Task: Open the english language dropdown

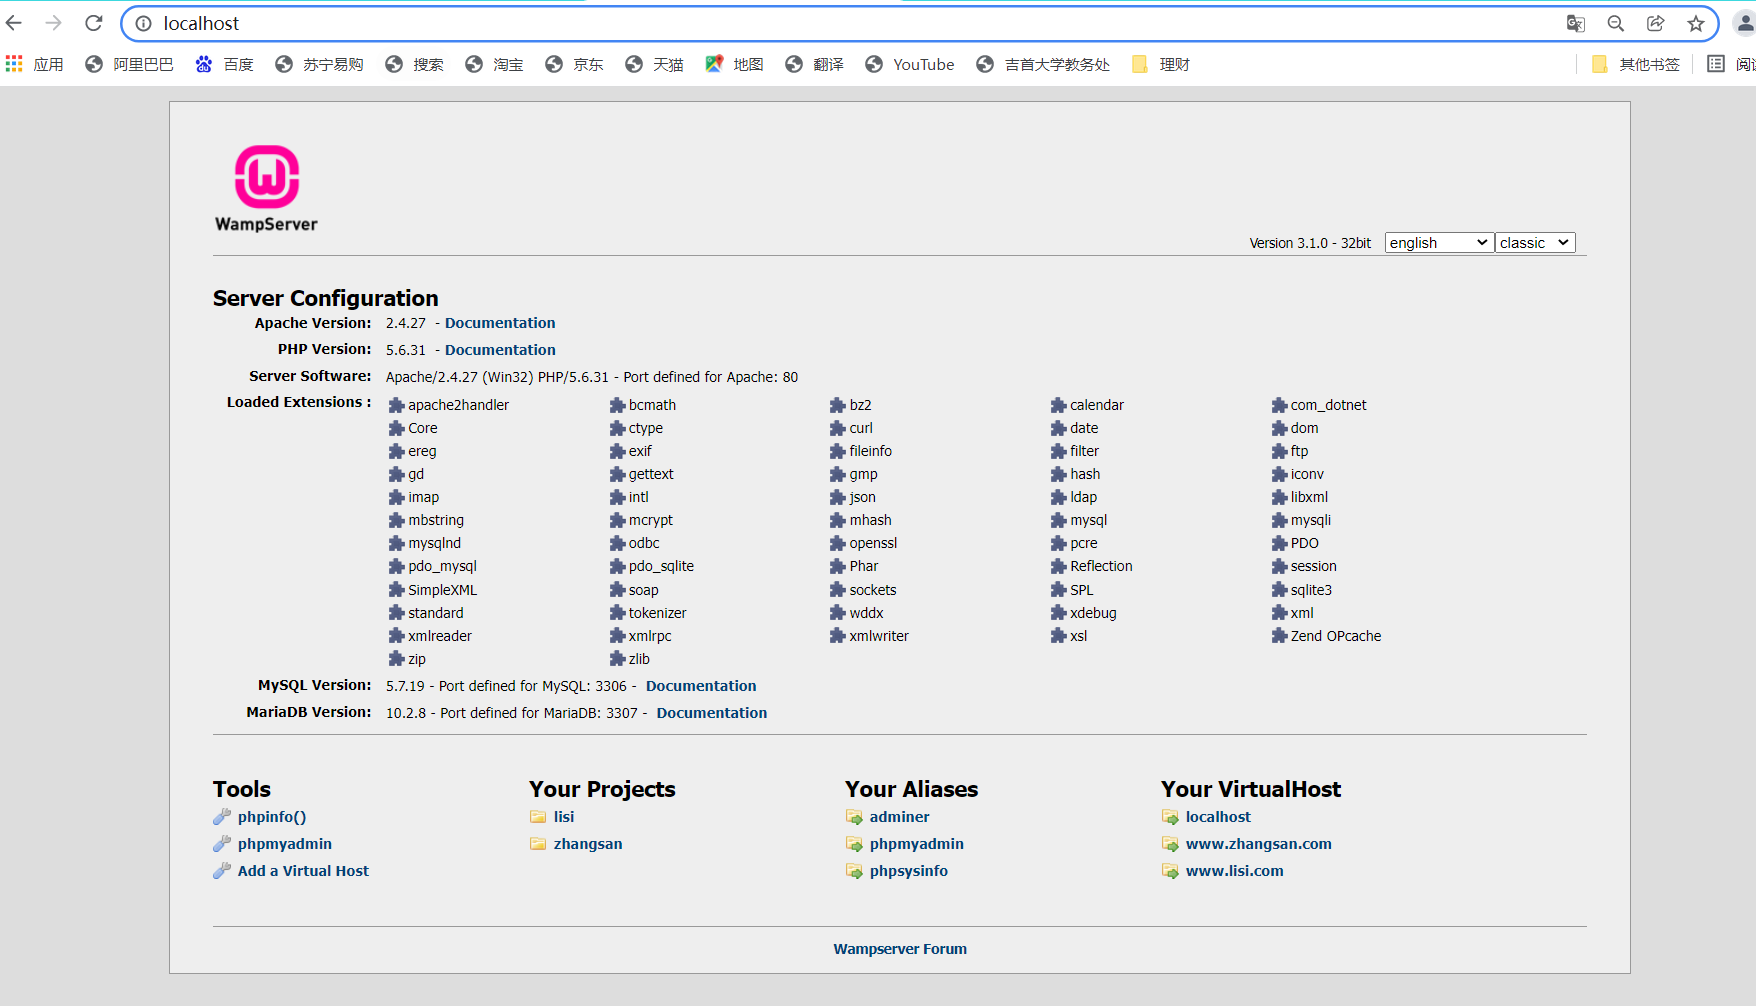Action: pyautogui.click(x=1439, y=243)
